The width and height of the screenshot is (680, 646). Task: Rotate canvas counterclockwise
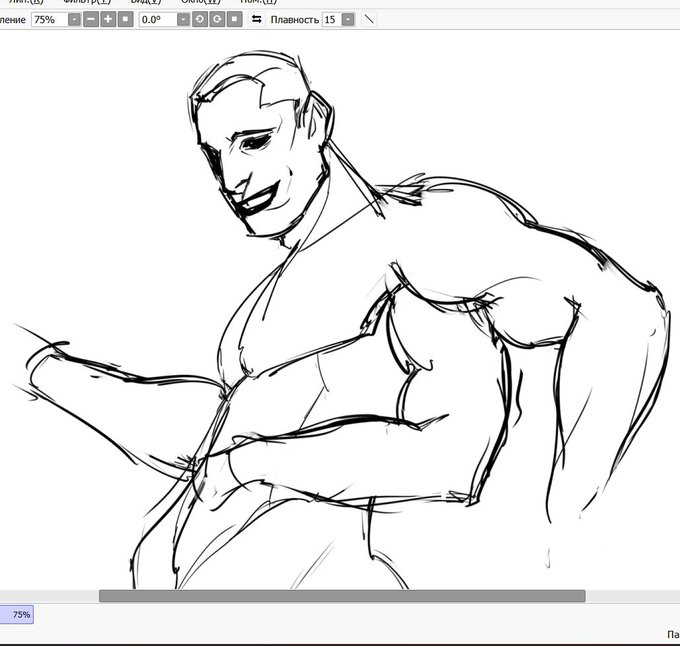pyautogui.click(x=199, y=20)
